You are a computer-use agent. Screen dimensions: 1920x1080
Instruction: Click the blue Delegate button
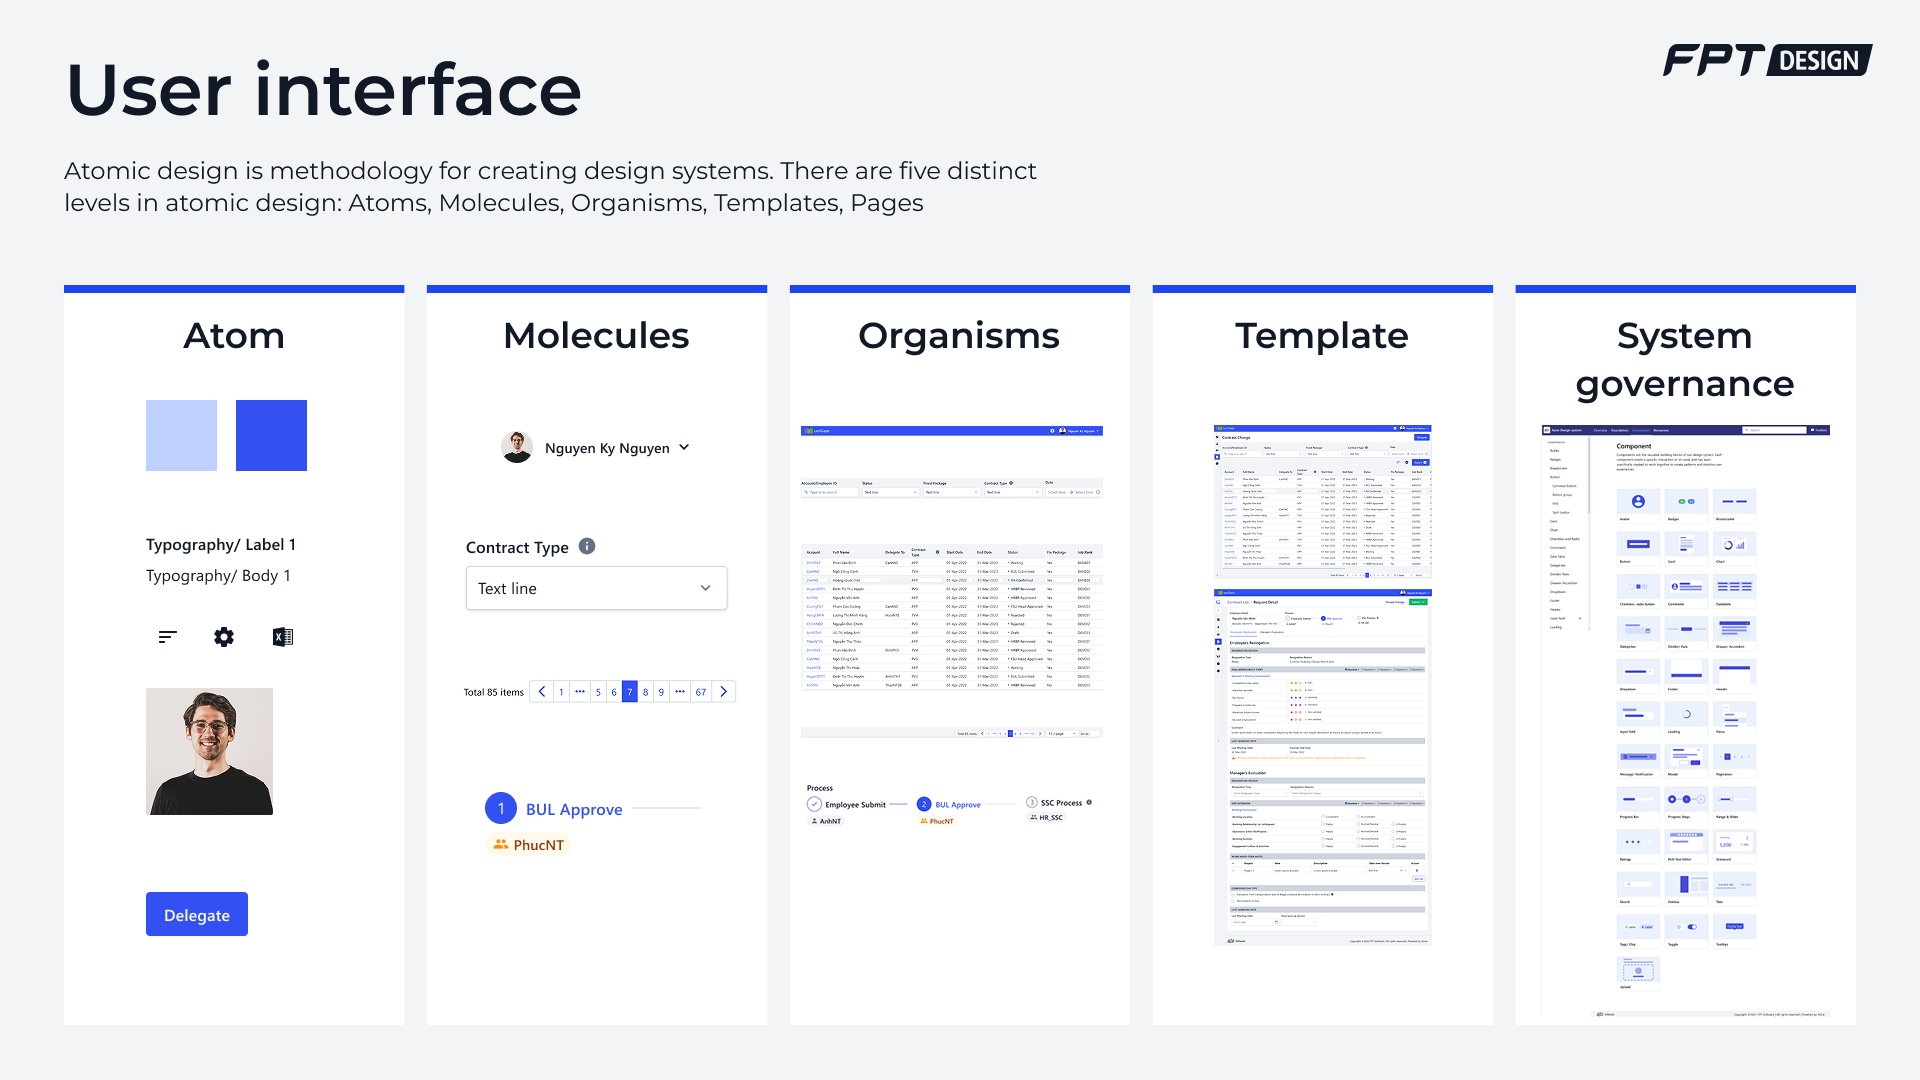pyautogui.click(x=197, y=914)
